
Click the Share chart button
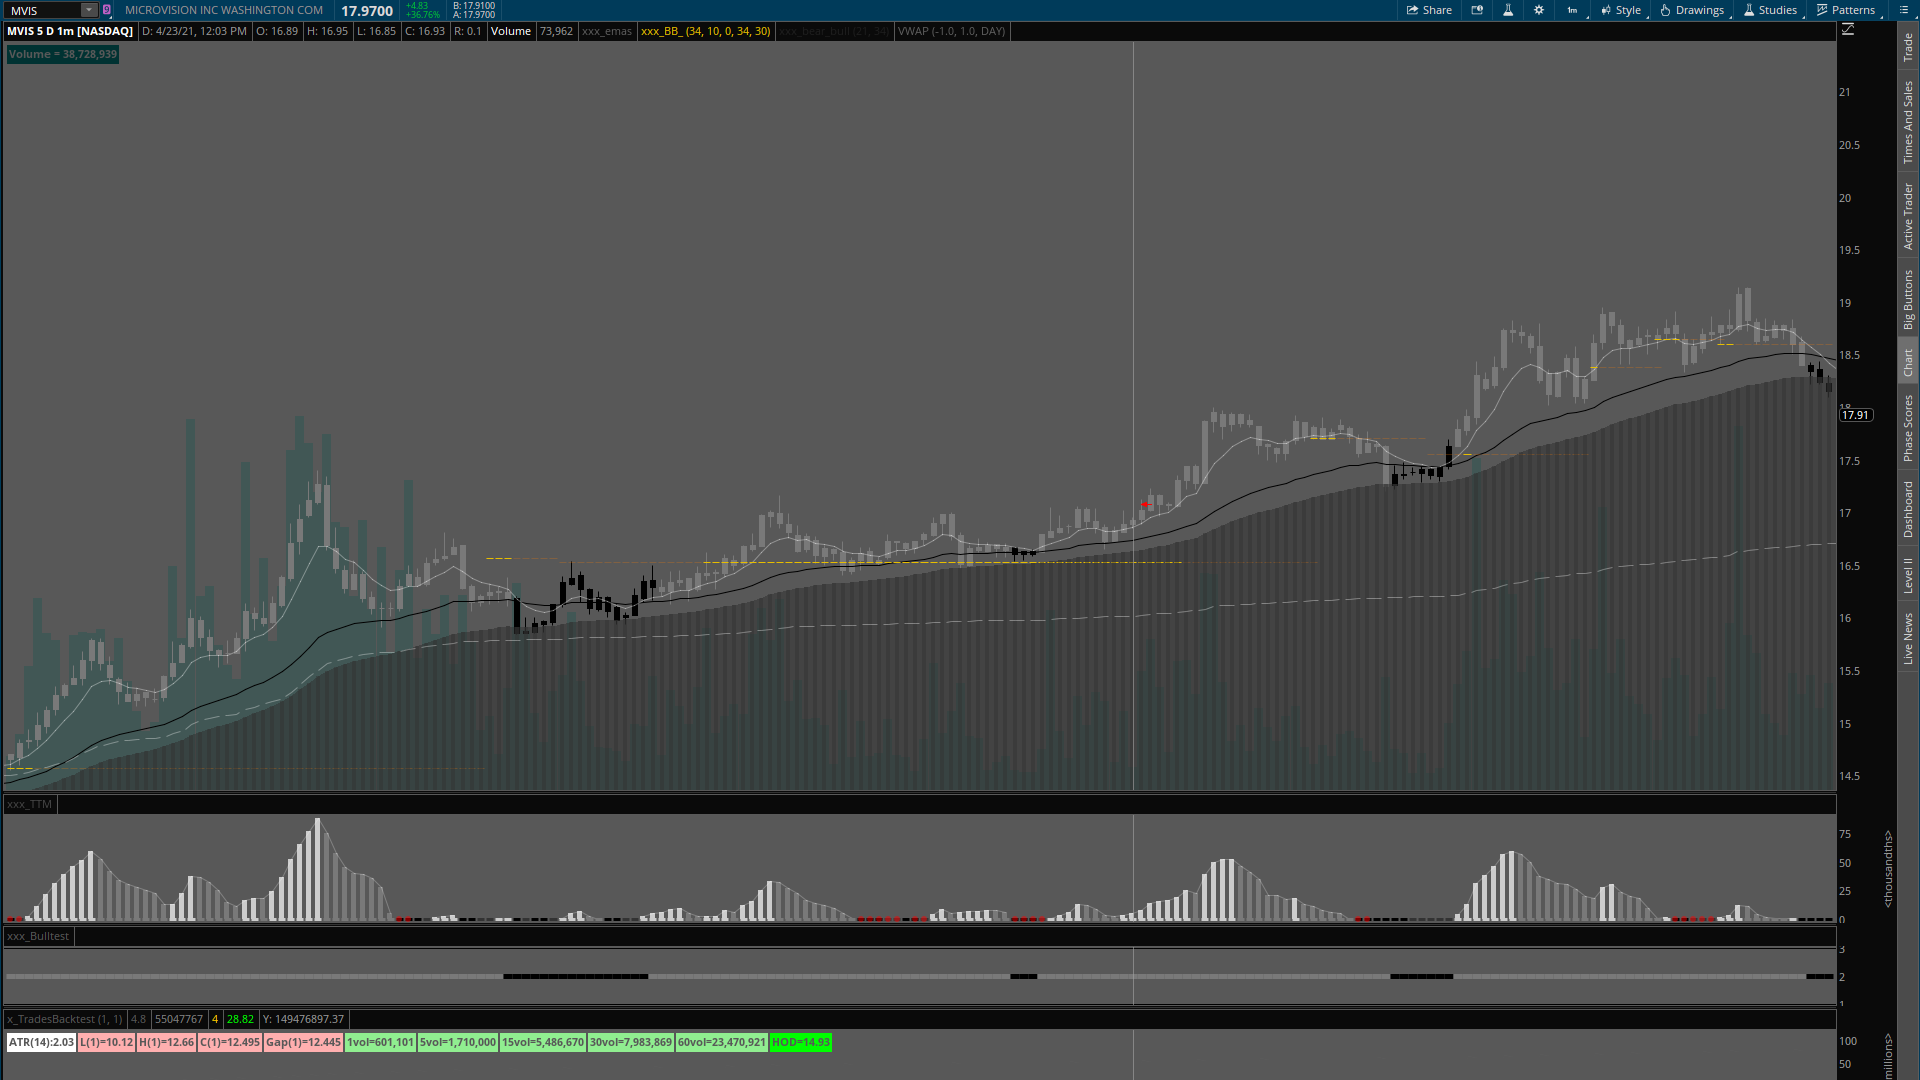[x=1429, y=10]
